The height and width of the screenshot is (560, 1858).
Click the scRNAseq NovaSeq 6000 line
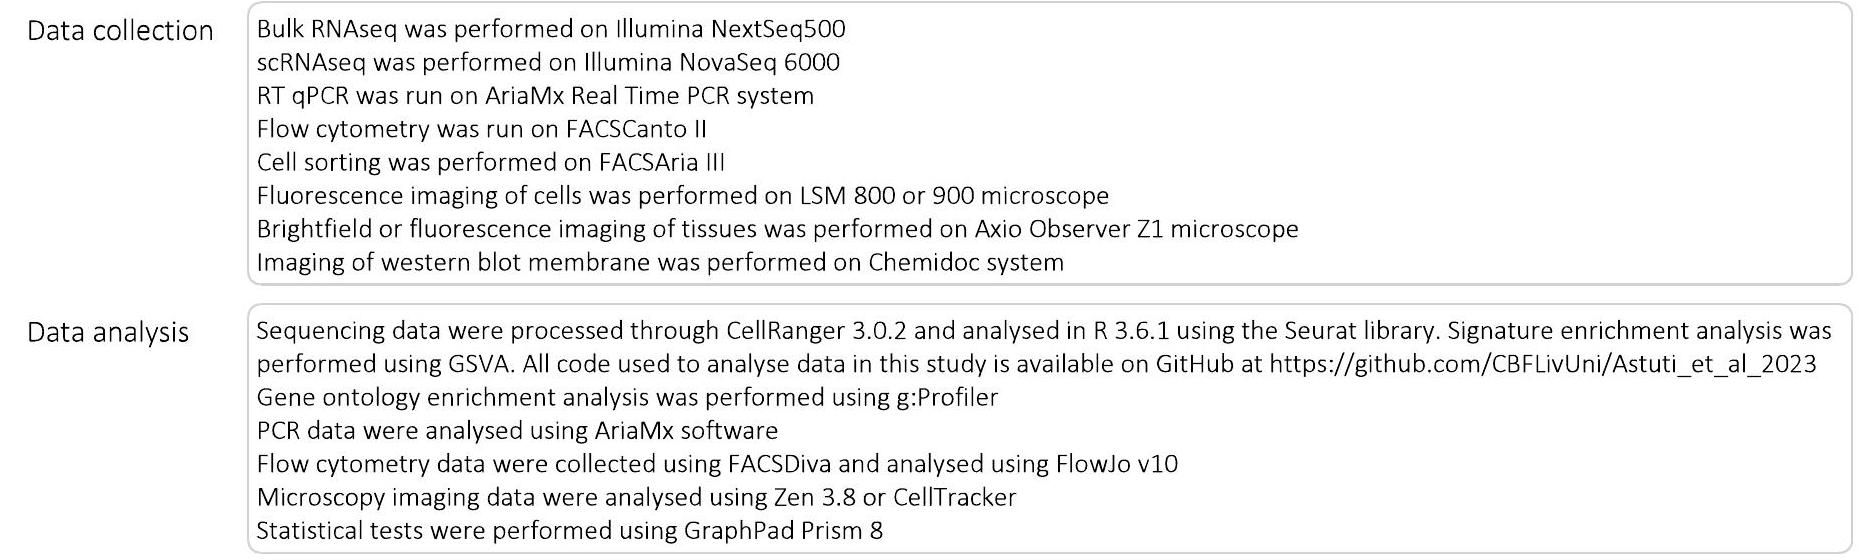(x=548, y=62)
